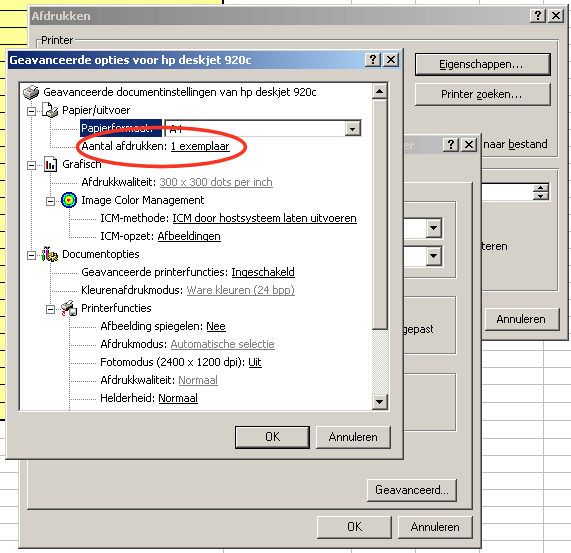571x553 pixels.
Task: Collapse the Image Color Management node
Action: pyautogui.click(x=51, y=201)
